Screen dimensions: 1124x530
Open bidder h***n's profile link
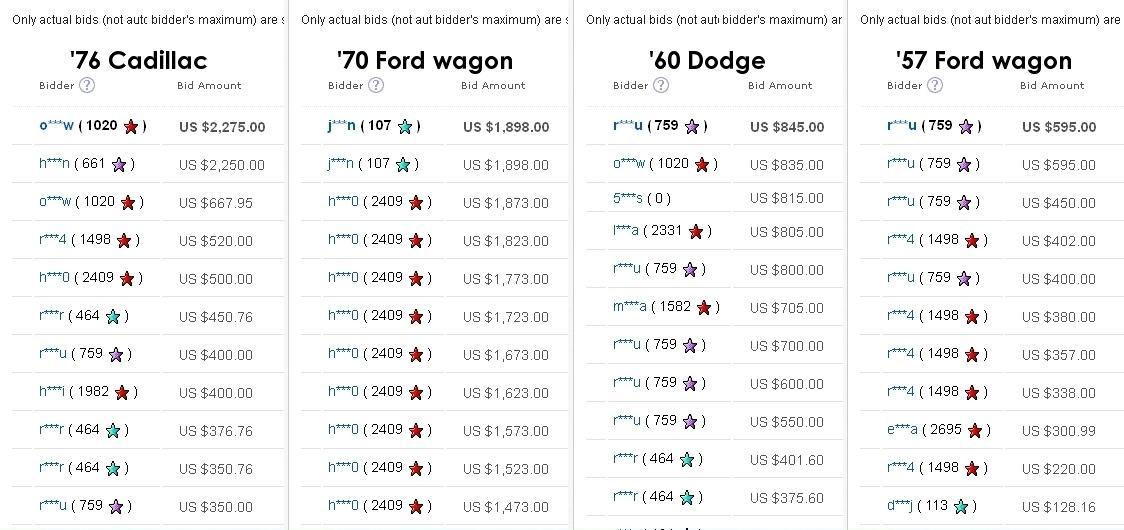pos(54,164)
